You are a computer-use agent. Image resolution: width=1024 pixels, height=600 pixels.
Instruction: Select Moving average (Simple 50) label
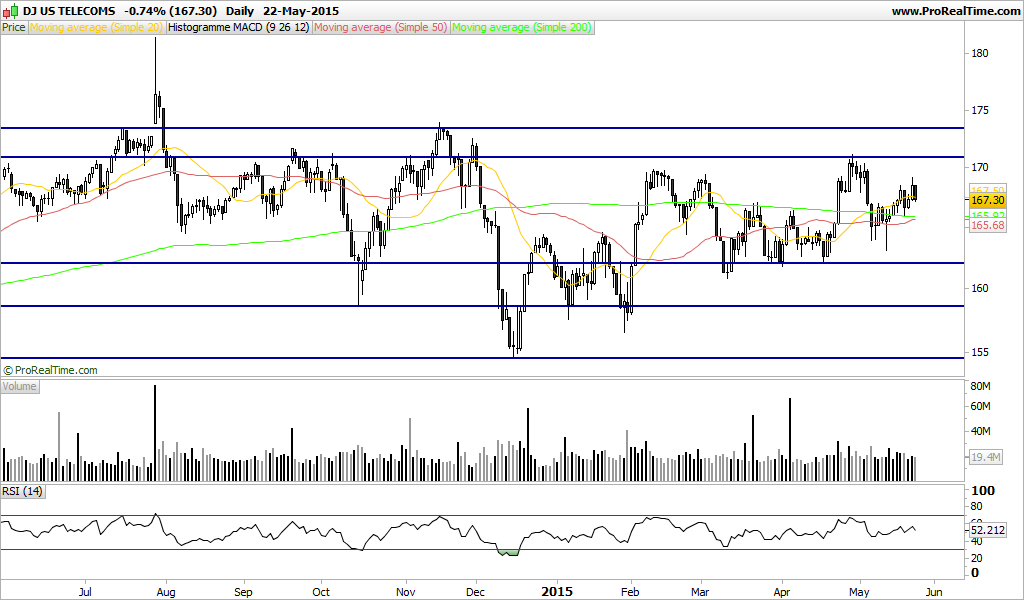[381, 27]
